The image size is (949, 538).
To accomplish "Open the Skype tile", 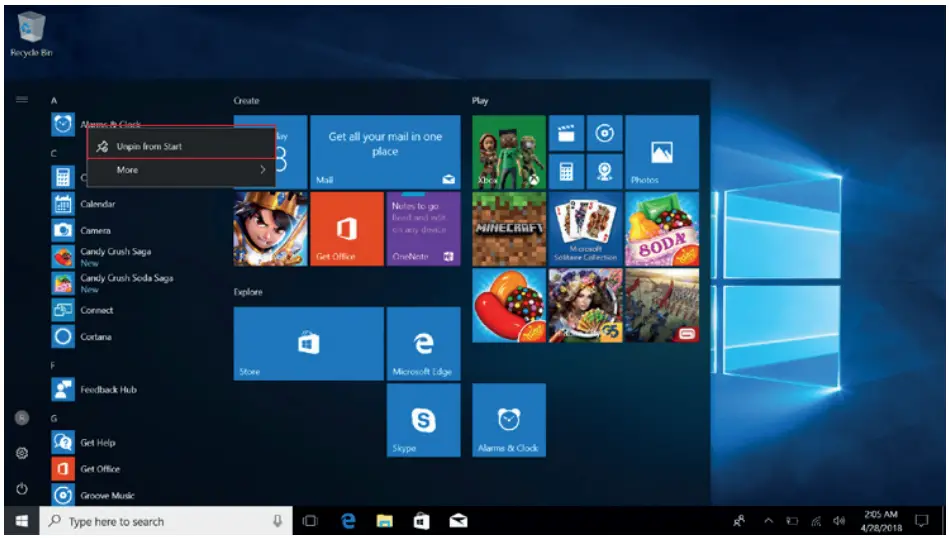I will click(423, 421).
